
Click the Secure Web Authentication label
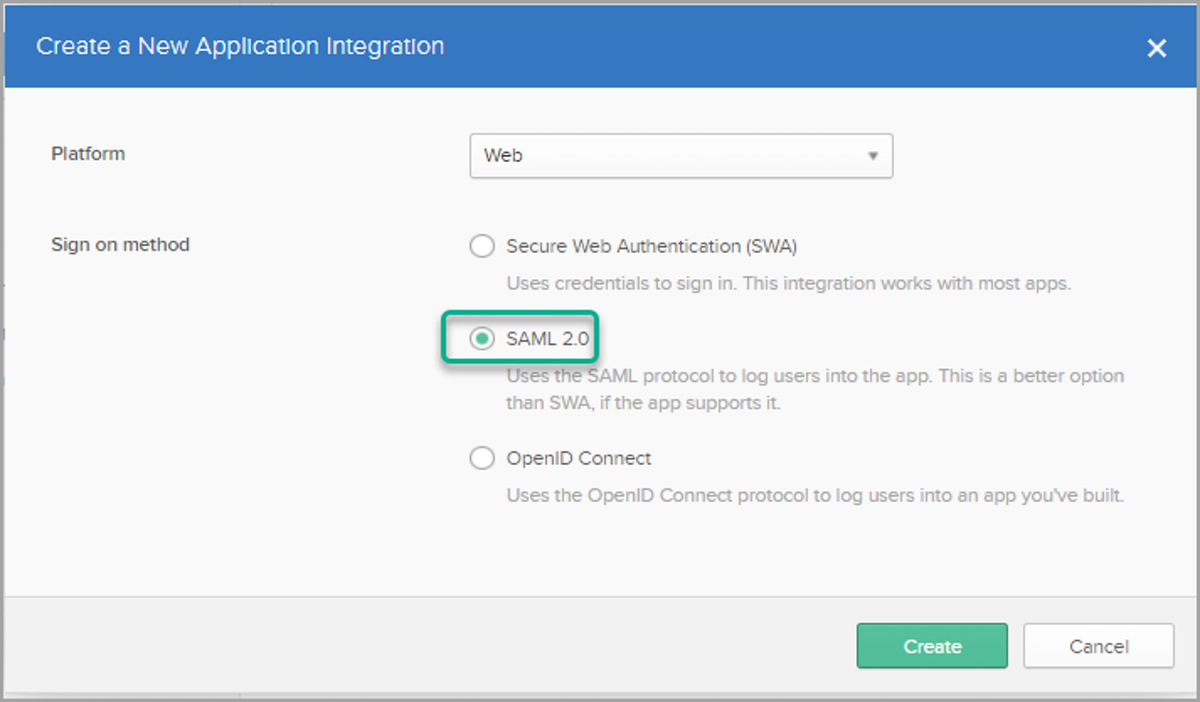click(656, 246)
